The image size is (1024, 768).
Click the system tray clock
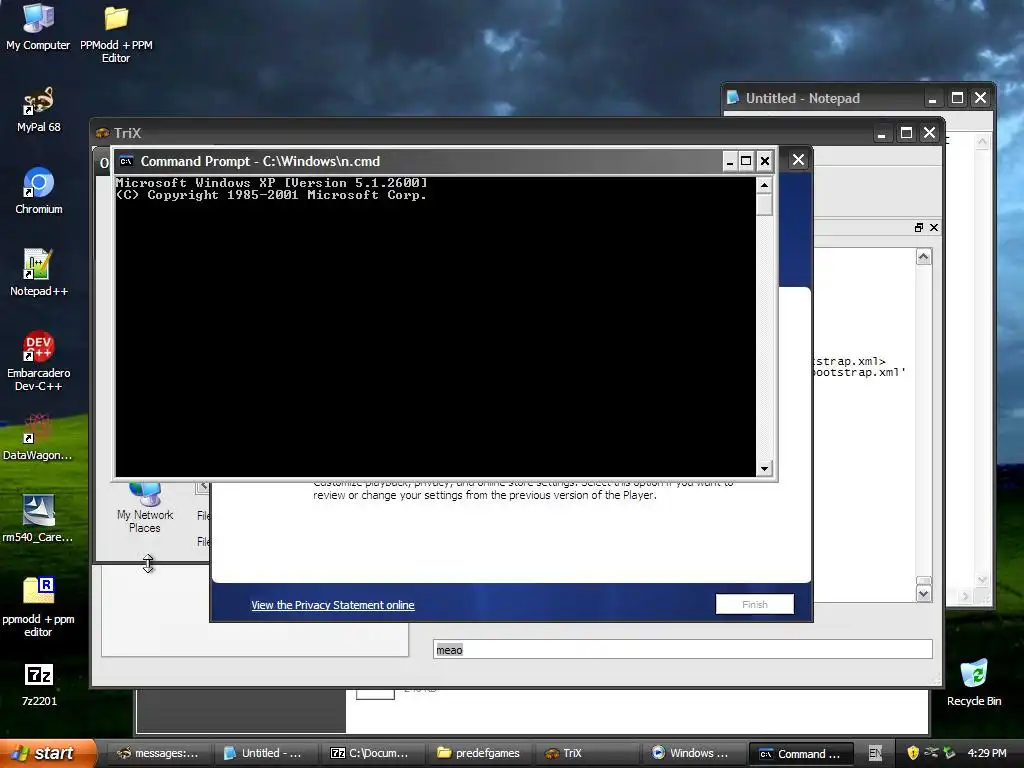coord(987,753)
